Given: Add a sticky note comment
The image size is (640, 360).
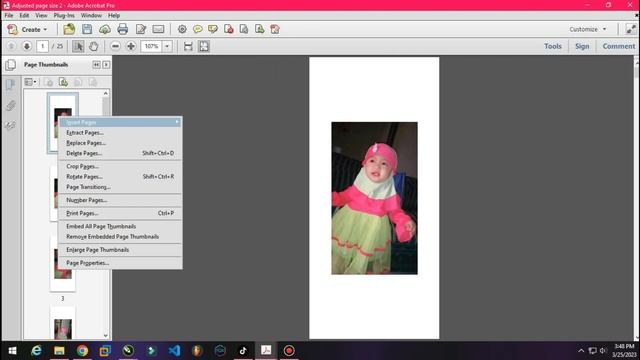Looking at the screenshot, I should [x=198, y=29].
